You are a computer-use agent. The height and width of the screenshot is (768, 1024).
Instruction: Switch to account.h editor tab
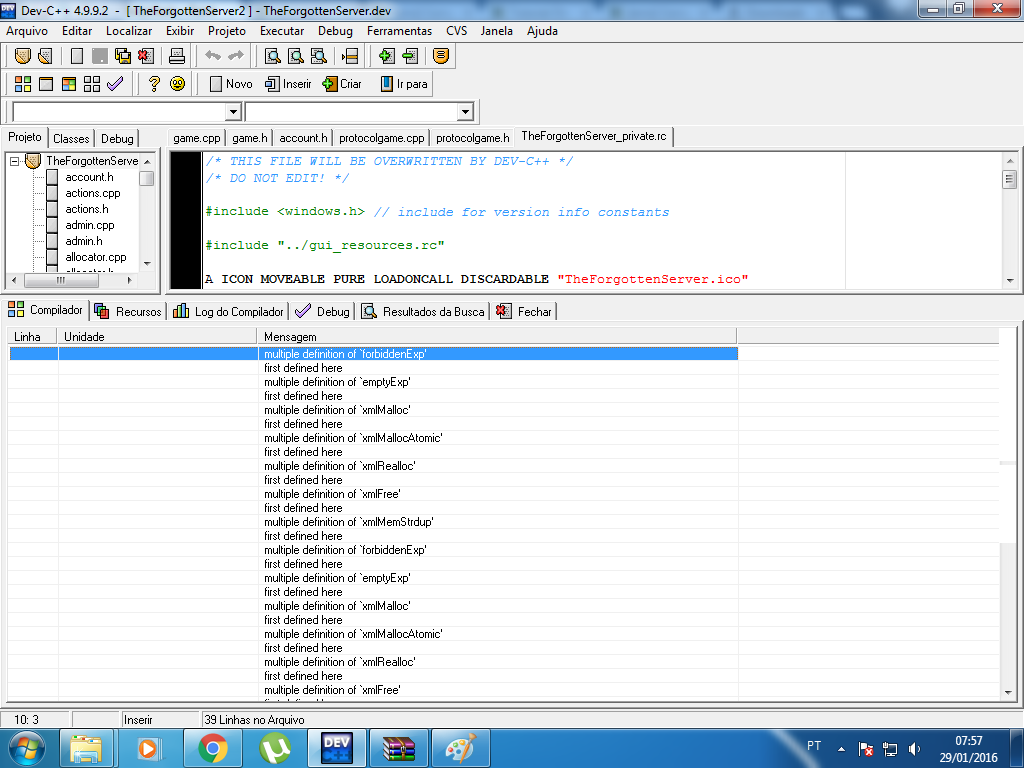coord(303,138)
